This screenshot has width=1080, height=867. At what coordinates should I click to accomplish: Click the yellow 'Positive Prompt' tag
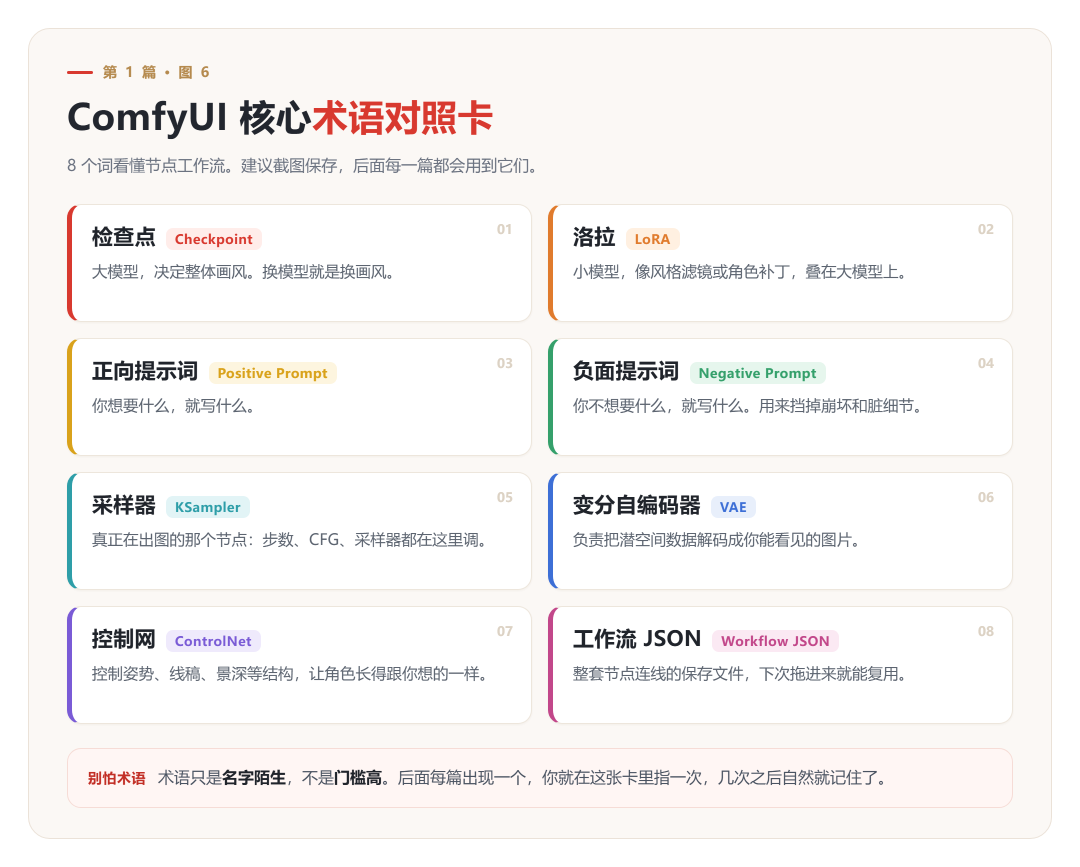[272, 373]
